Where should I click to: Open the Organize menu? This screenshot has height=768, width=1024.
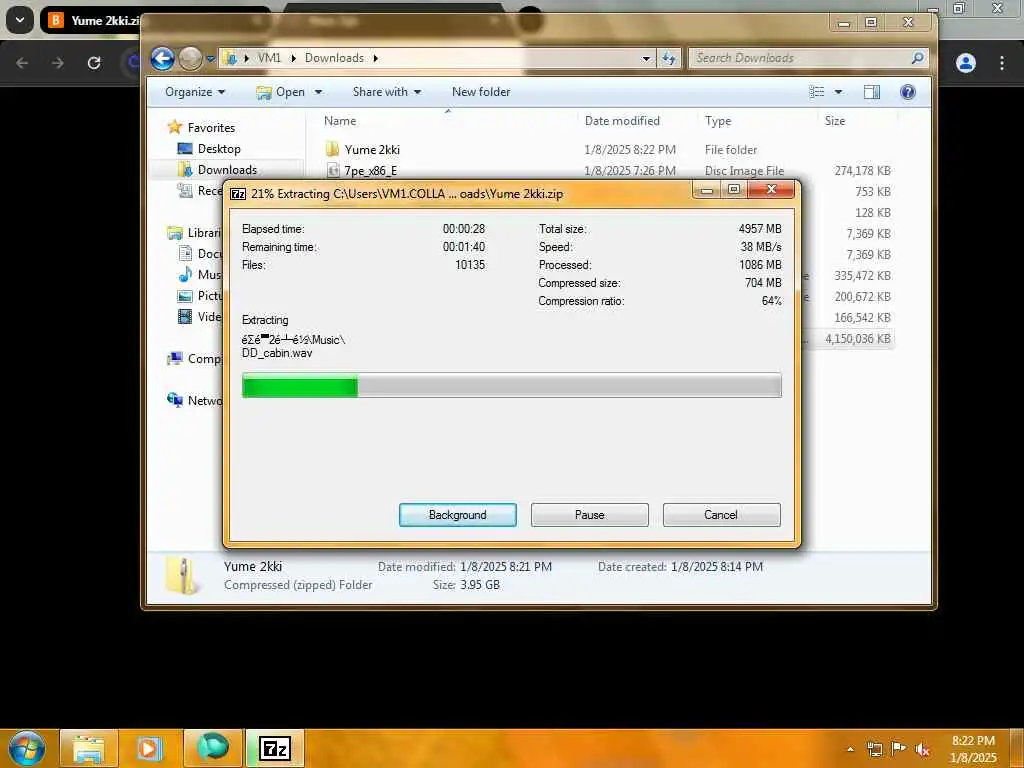click(195, 92)
